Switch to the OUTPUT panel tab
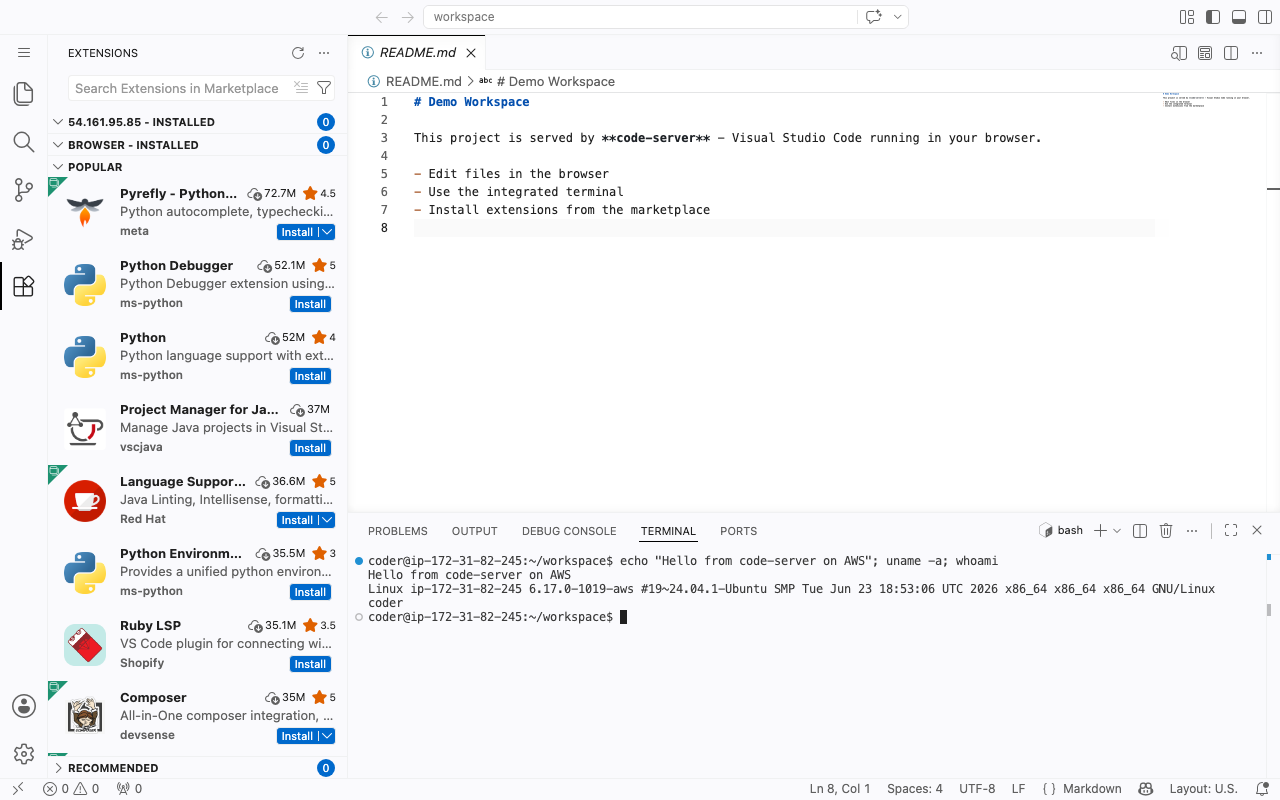This screenshot has width=1280, height=800. (474, 531)
